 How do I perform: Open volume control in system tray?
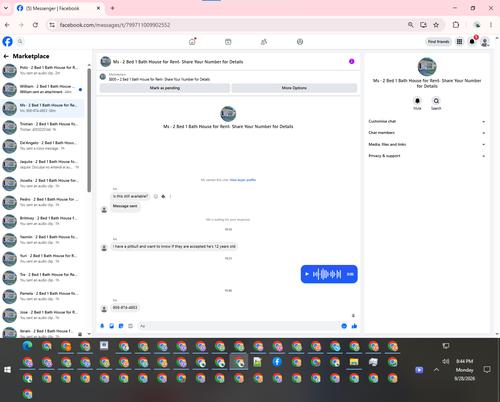[x=446, y=361]
